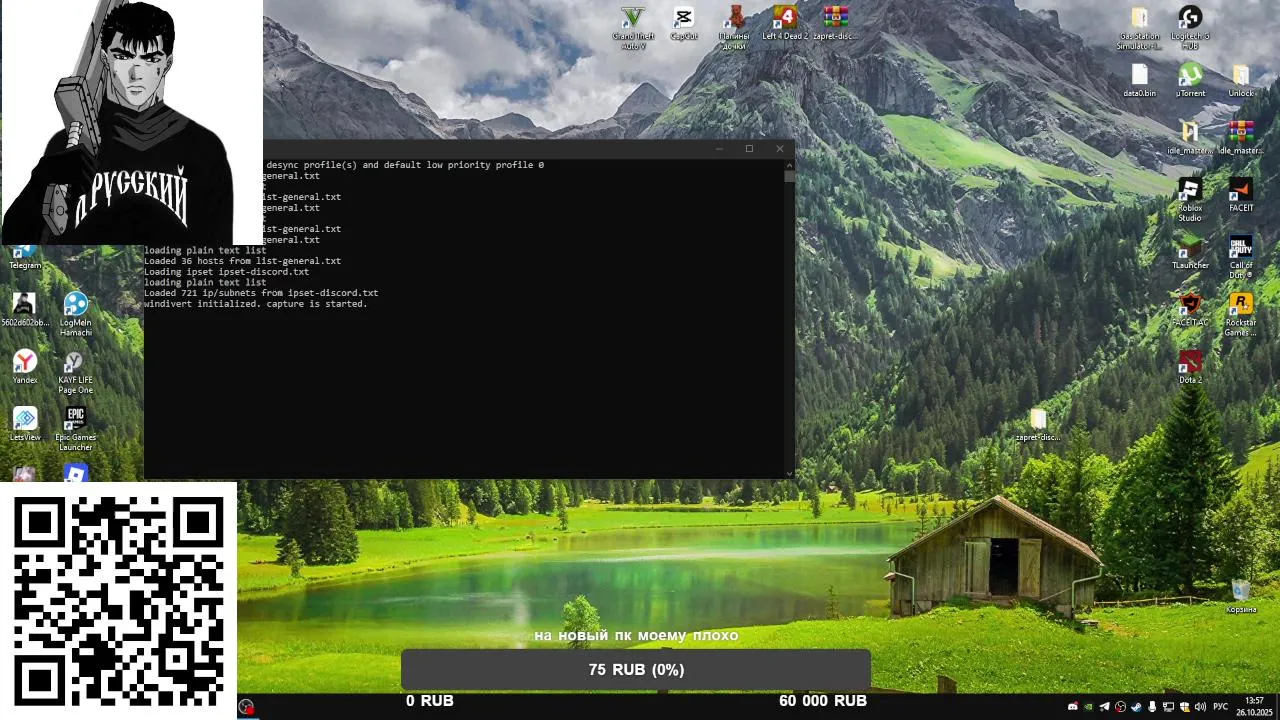Image resolution: width=1280 pixels, height=720 pixels.
Task: Open the Unlock folder on the desktop
Action: click(1241, 80)
